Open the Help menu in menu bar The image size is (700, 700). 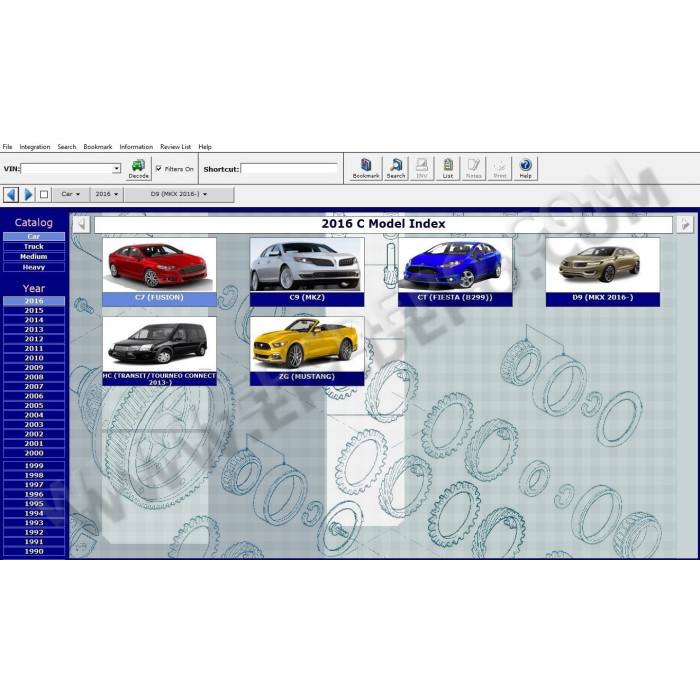click(205, 147)
